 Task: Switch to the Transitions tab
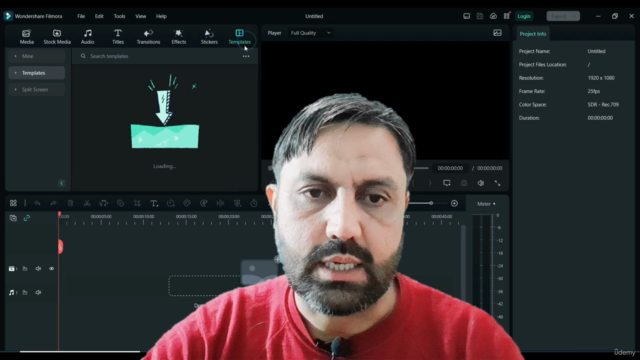pos(148,37)
